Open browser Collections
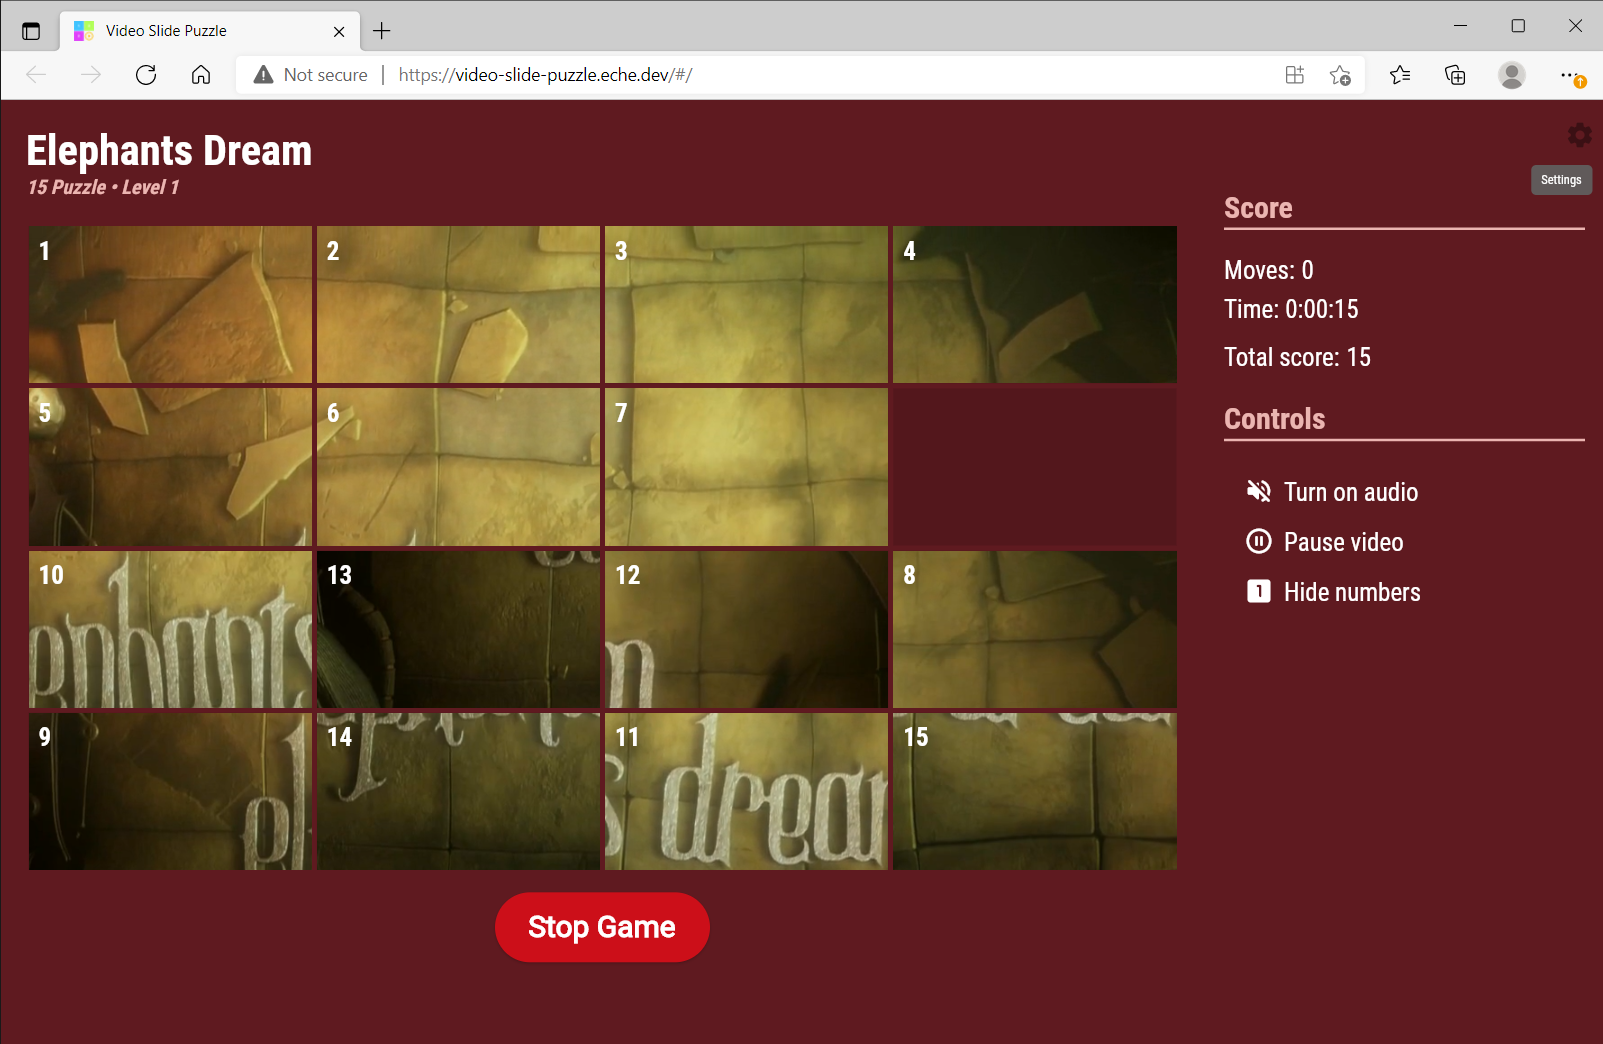The width and height of the screenshot is (1603, 1044). pyautogui.click(x=1456, y=75)
